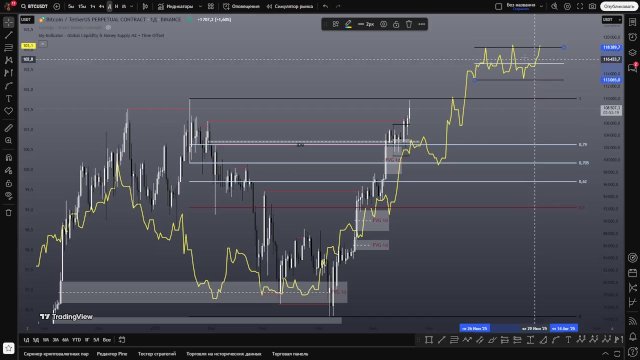The height and width of the screenshot is (360, 640).
Task: Open Скринер криптовалютных пар tab
Action: pyautogui.click(x=56, y=354)
